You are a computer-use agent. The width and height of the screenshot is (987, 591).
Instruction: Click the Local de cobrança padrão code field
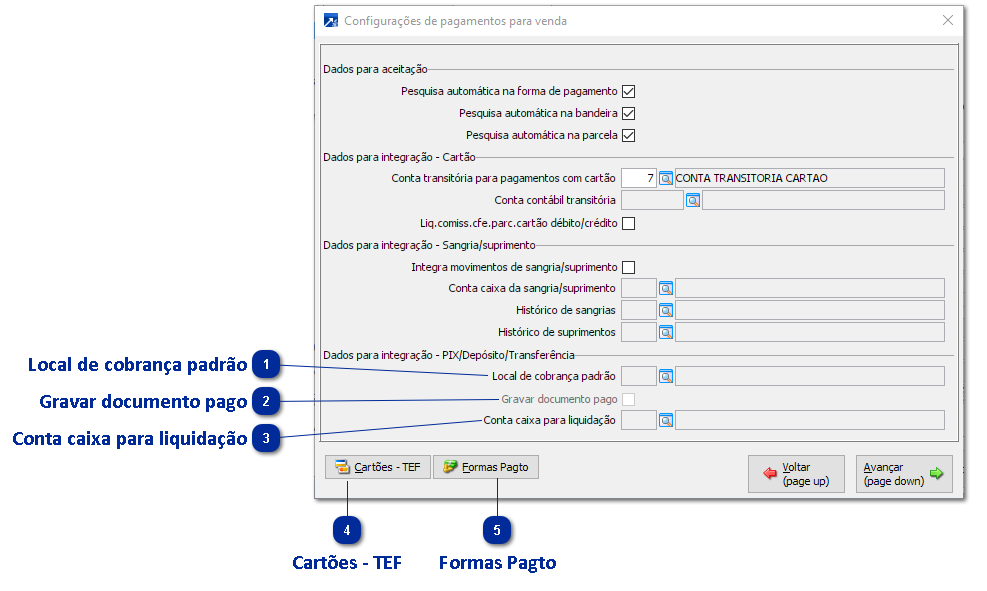click(639, 377)
